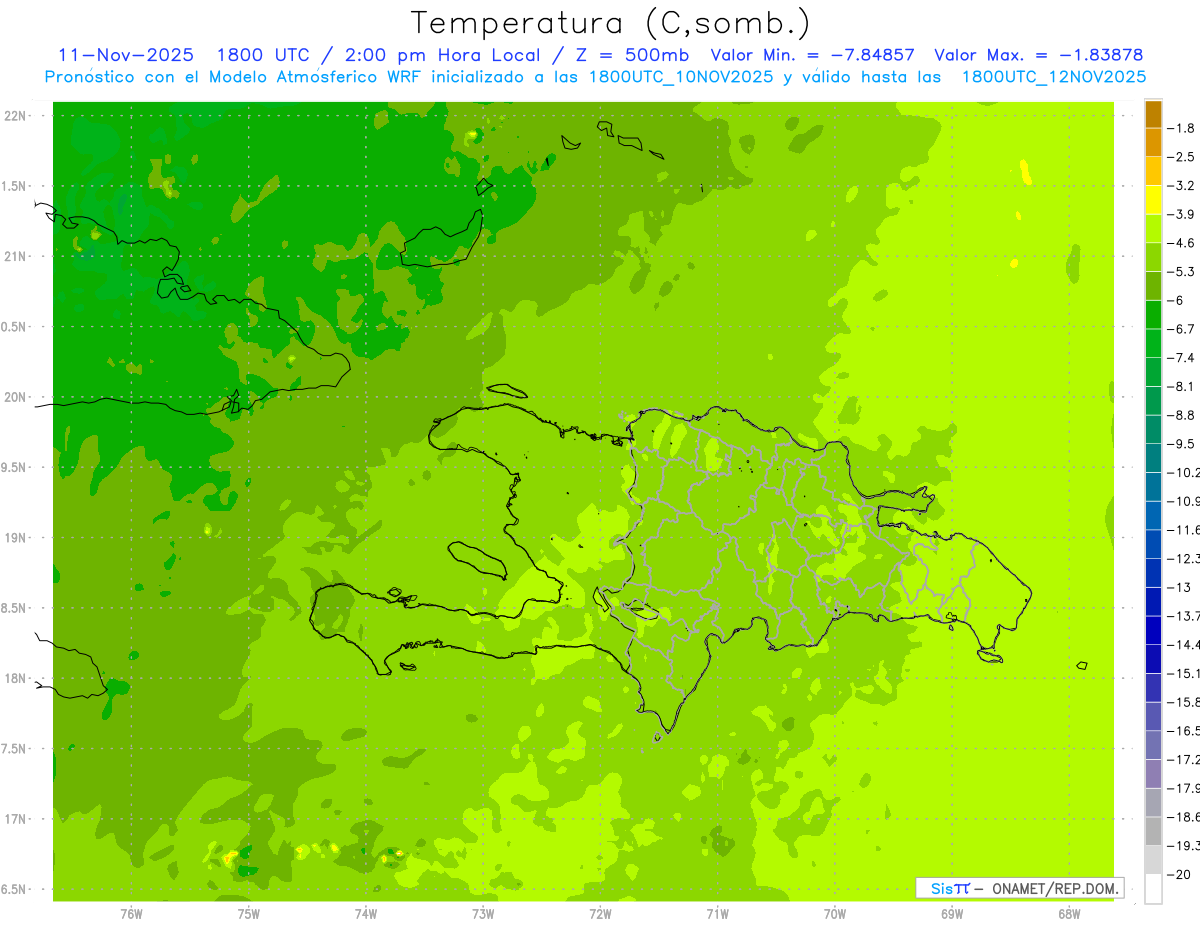The height and width of the screenshot is (927, 1200).
Task: Click the '18N' latitude label
Action: click(15, 678)
